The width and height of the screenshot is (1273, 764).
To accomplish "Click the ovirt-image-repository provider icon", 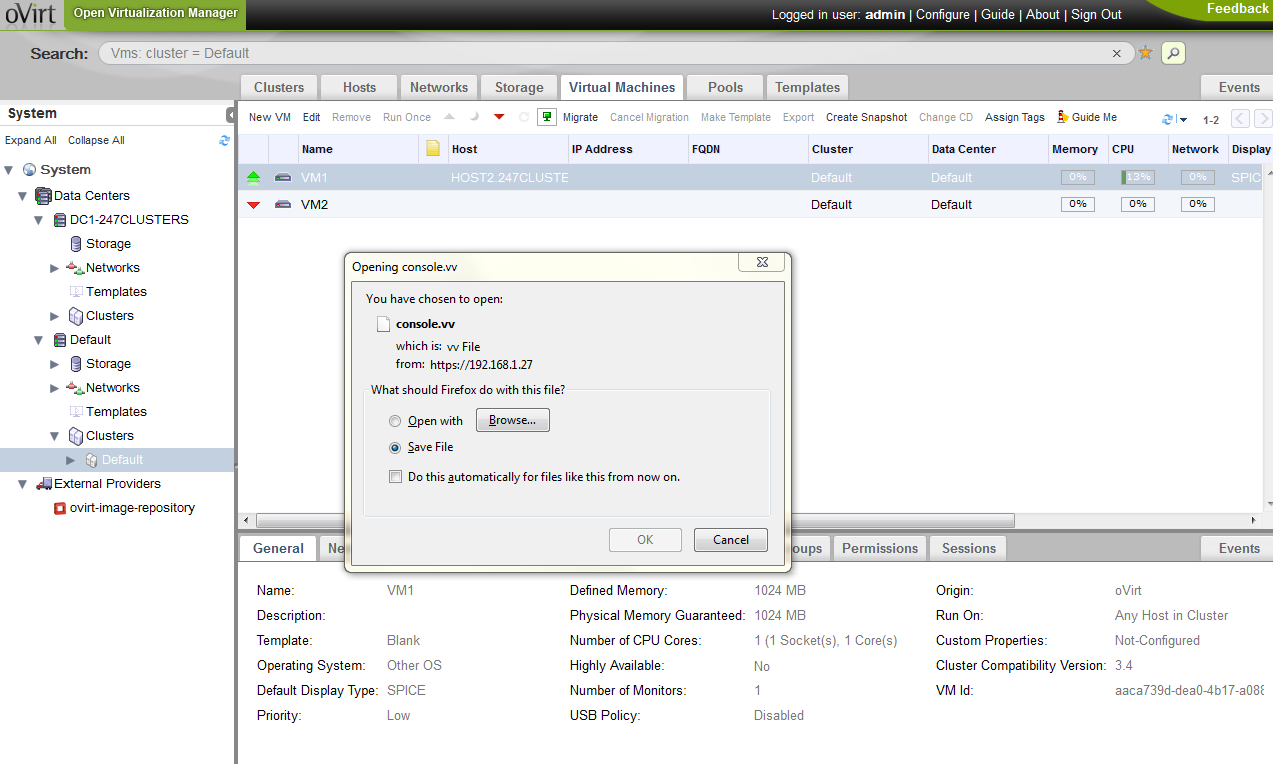I will click(x=60, y=508).
